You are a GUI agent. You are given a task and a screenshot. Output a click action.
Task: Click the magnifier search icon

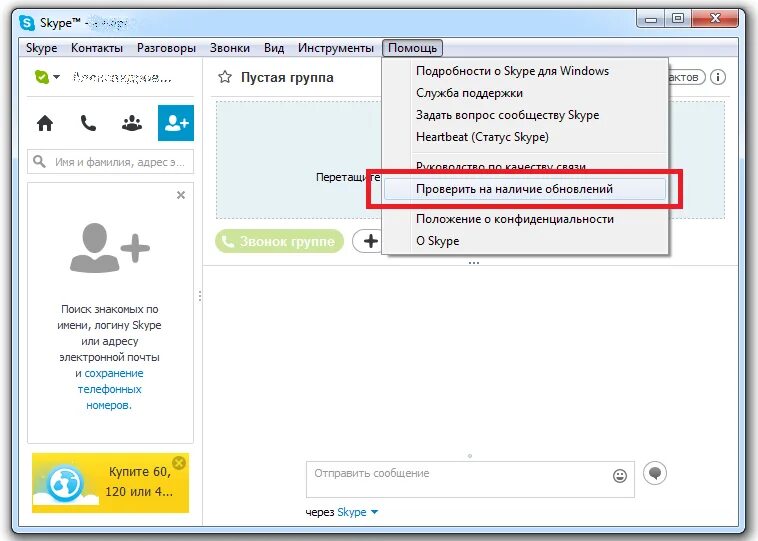click(x=39, y=161)
